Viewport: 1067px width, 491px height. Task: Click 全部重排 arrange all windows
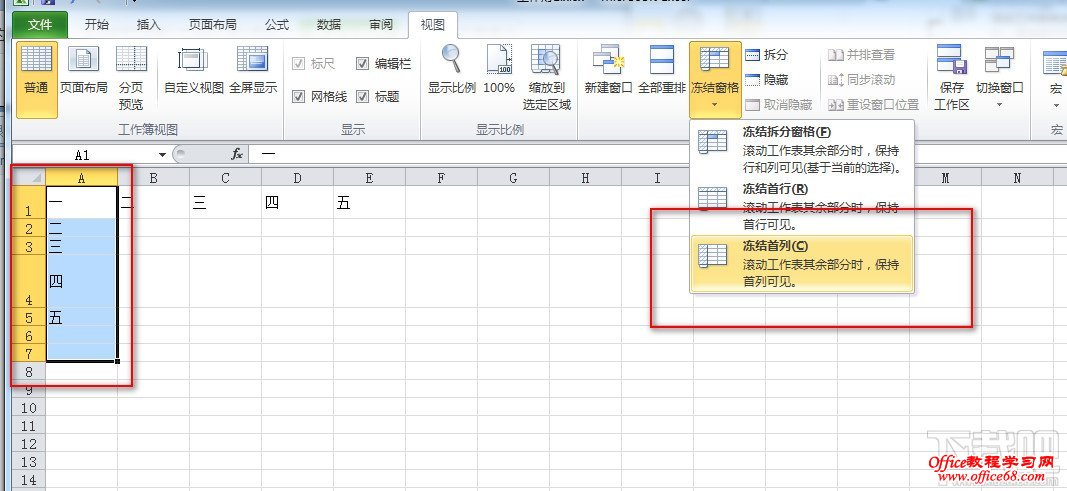[661, 71]
